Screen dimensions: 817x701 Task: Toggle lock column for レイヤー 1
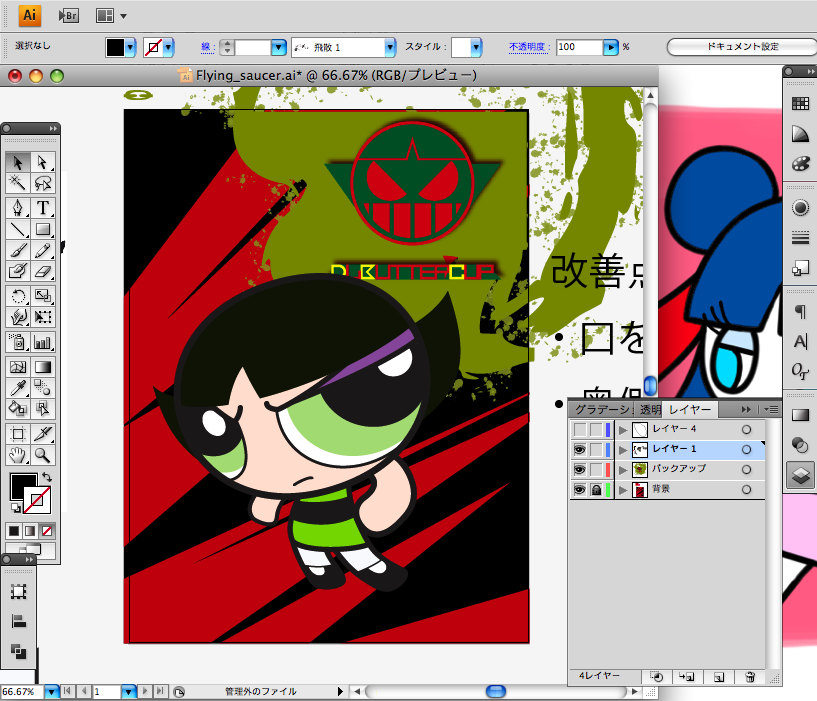click(x=596, y=449)
